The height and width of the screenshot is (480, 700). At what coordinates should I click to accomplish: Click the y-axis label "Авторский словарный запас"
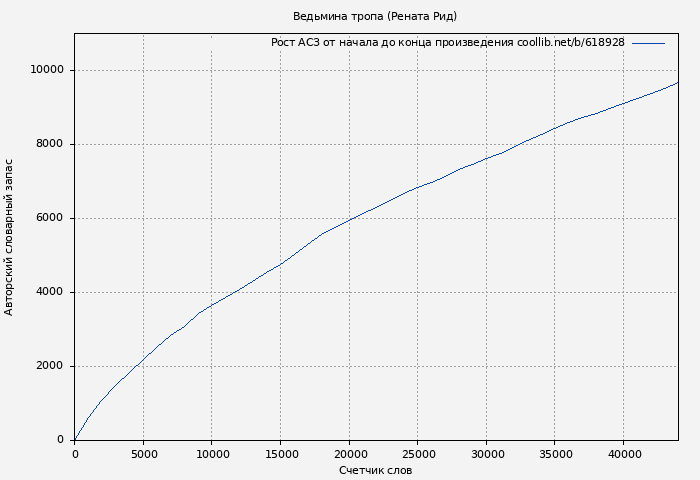tap(10, 237)
